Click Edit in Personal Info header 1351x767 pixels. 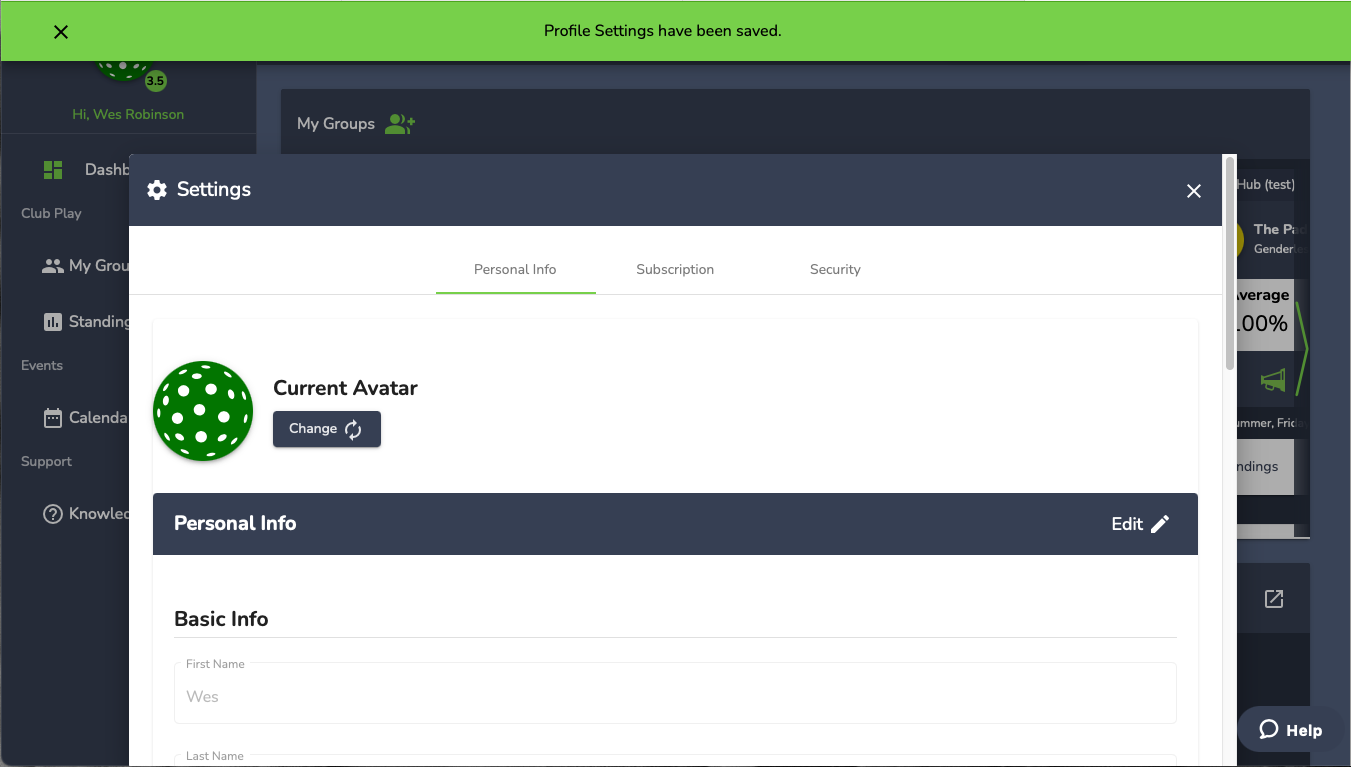1140,524
